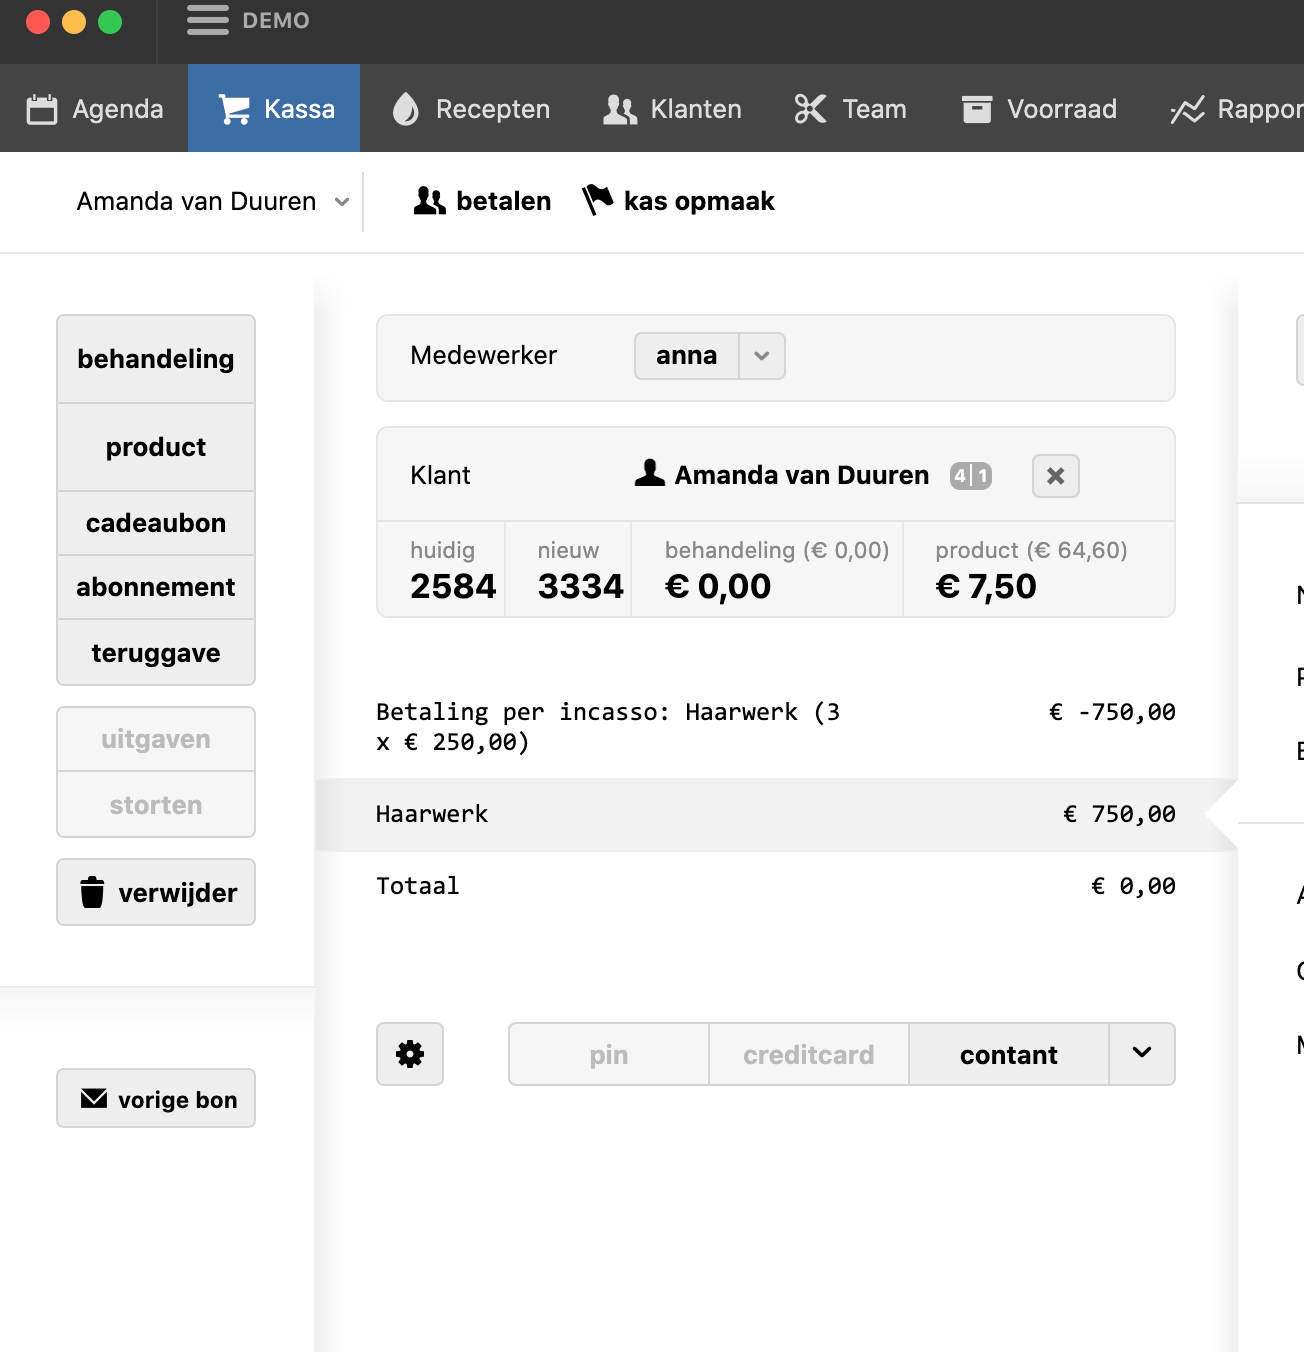
Task: Click the 4|1 badge next to customer
Action: [970, 476]
